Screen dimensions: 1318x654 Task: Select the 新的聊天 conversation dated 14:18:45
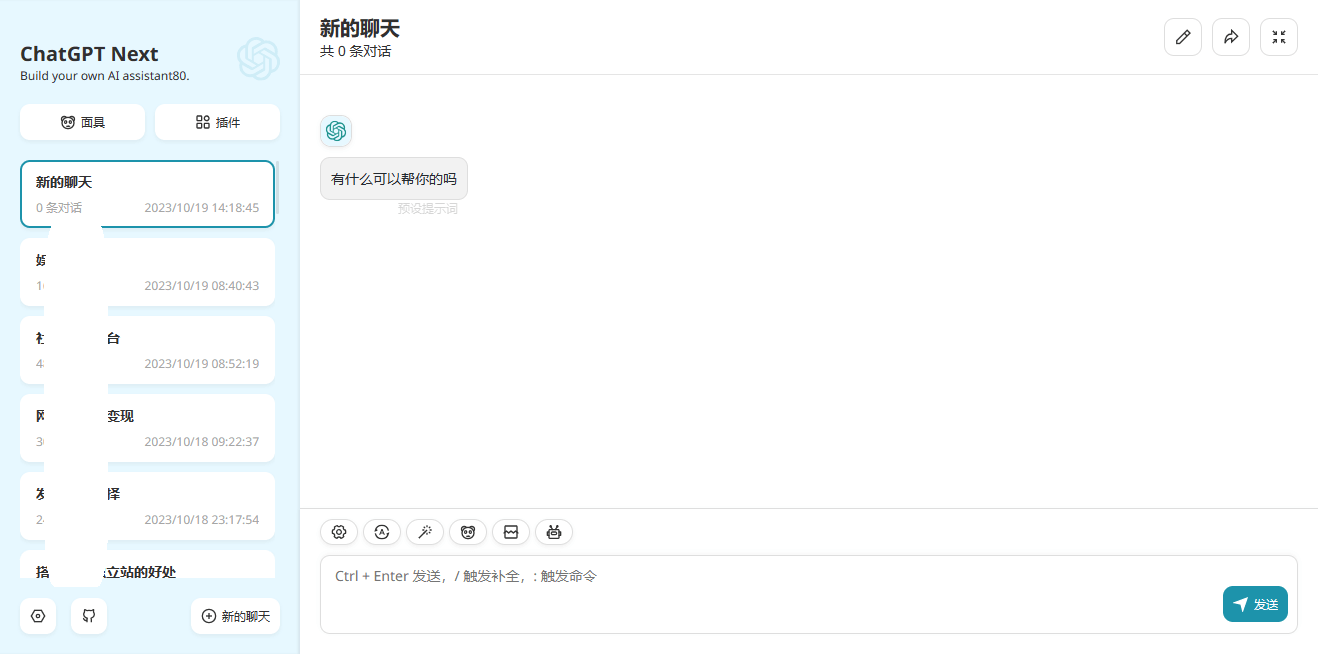coord(147,194)
